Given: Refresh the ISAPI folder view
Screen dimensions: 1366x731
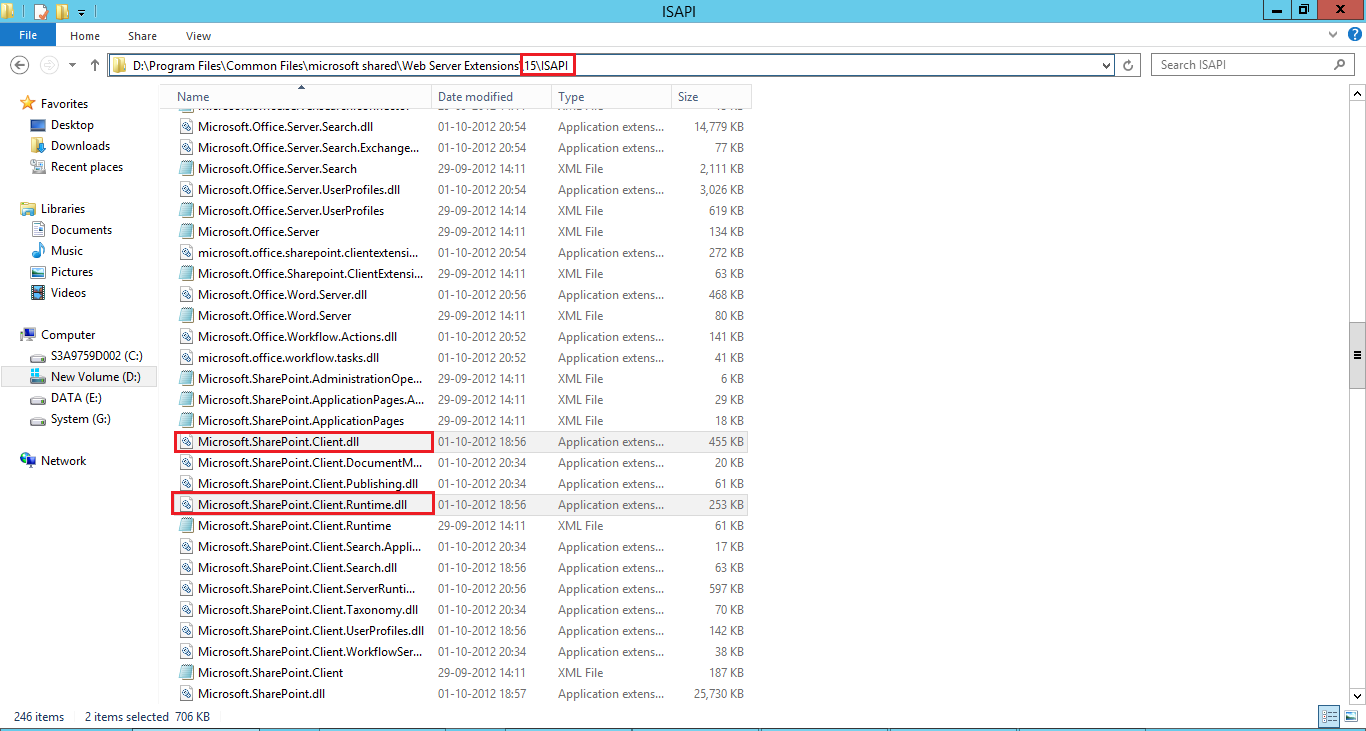Looking at the screenshot, I should click(x=1129, y=65).
